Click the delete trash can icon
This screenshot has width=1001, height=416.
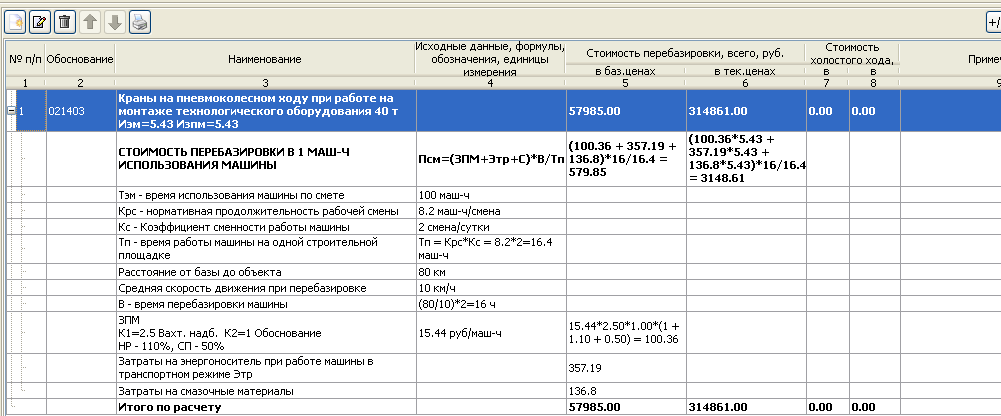tap(65, 23)
